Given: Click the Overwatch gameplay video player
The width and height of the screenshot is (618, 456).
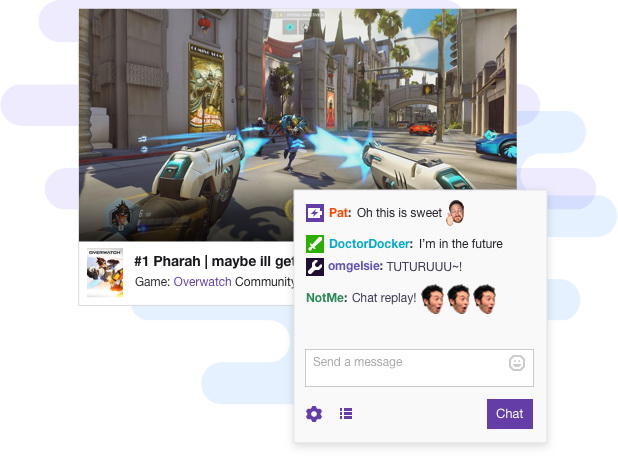Looking at the screenshot, I should point(298,125).
